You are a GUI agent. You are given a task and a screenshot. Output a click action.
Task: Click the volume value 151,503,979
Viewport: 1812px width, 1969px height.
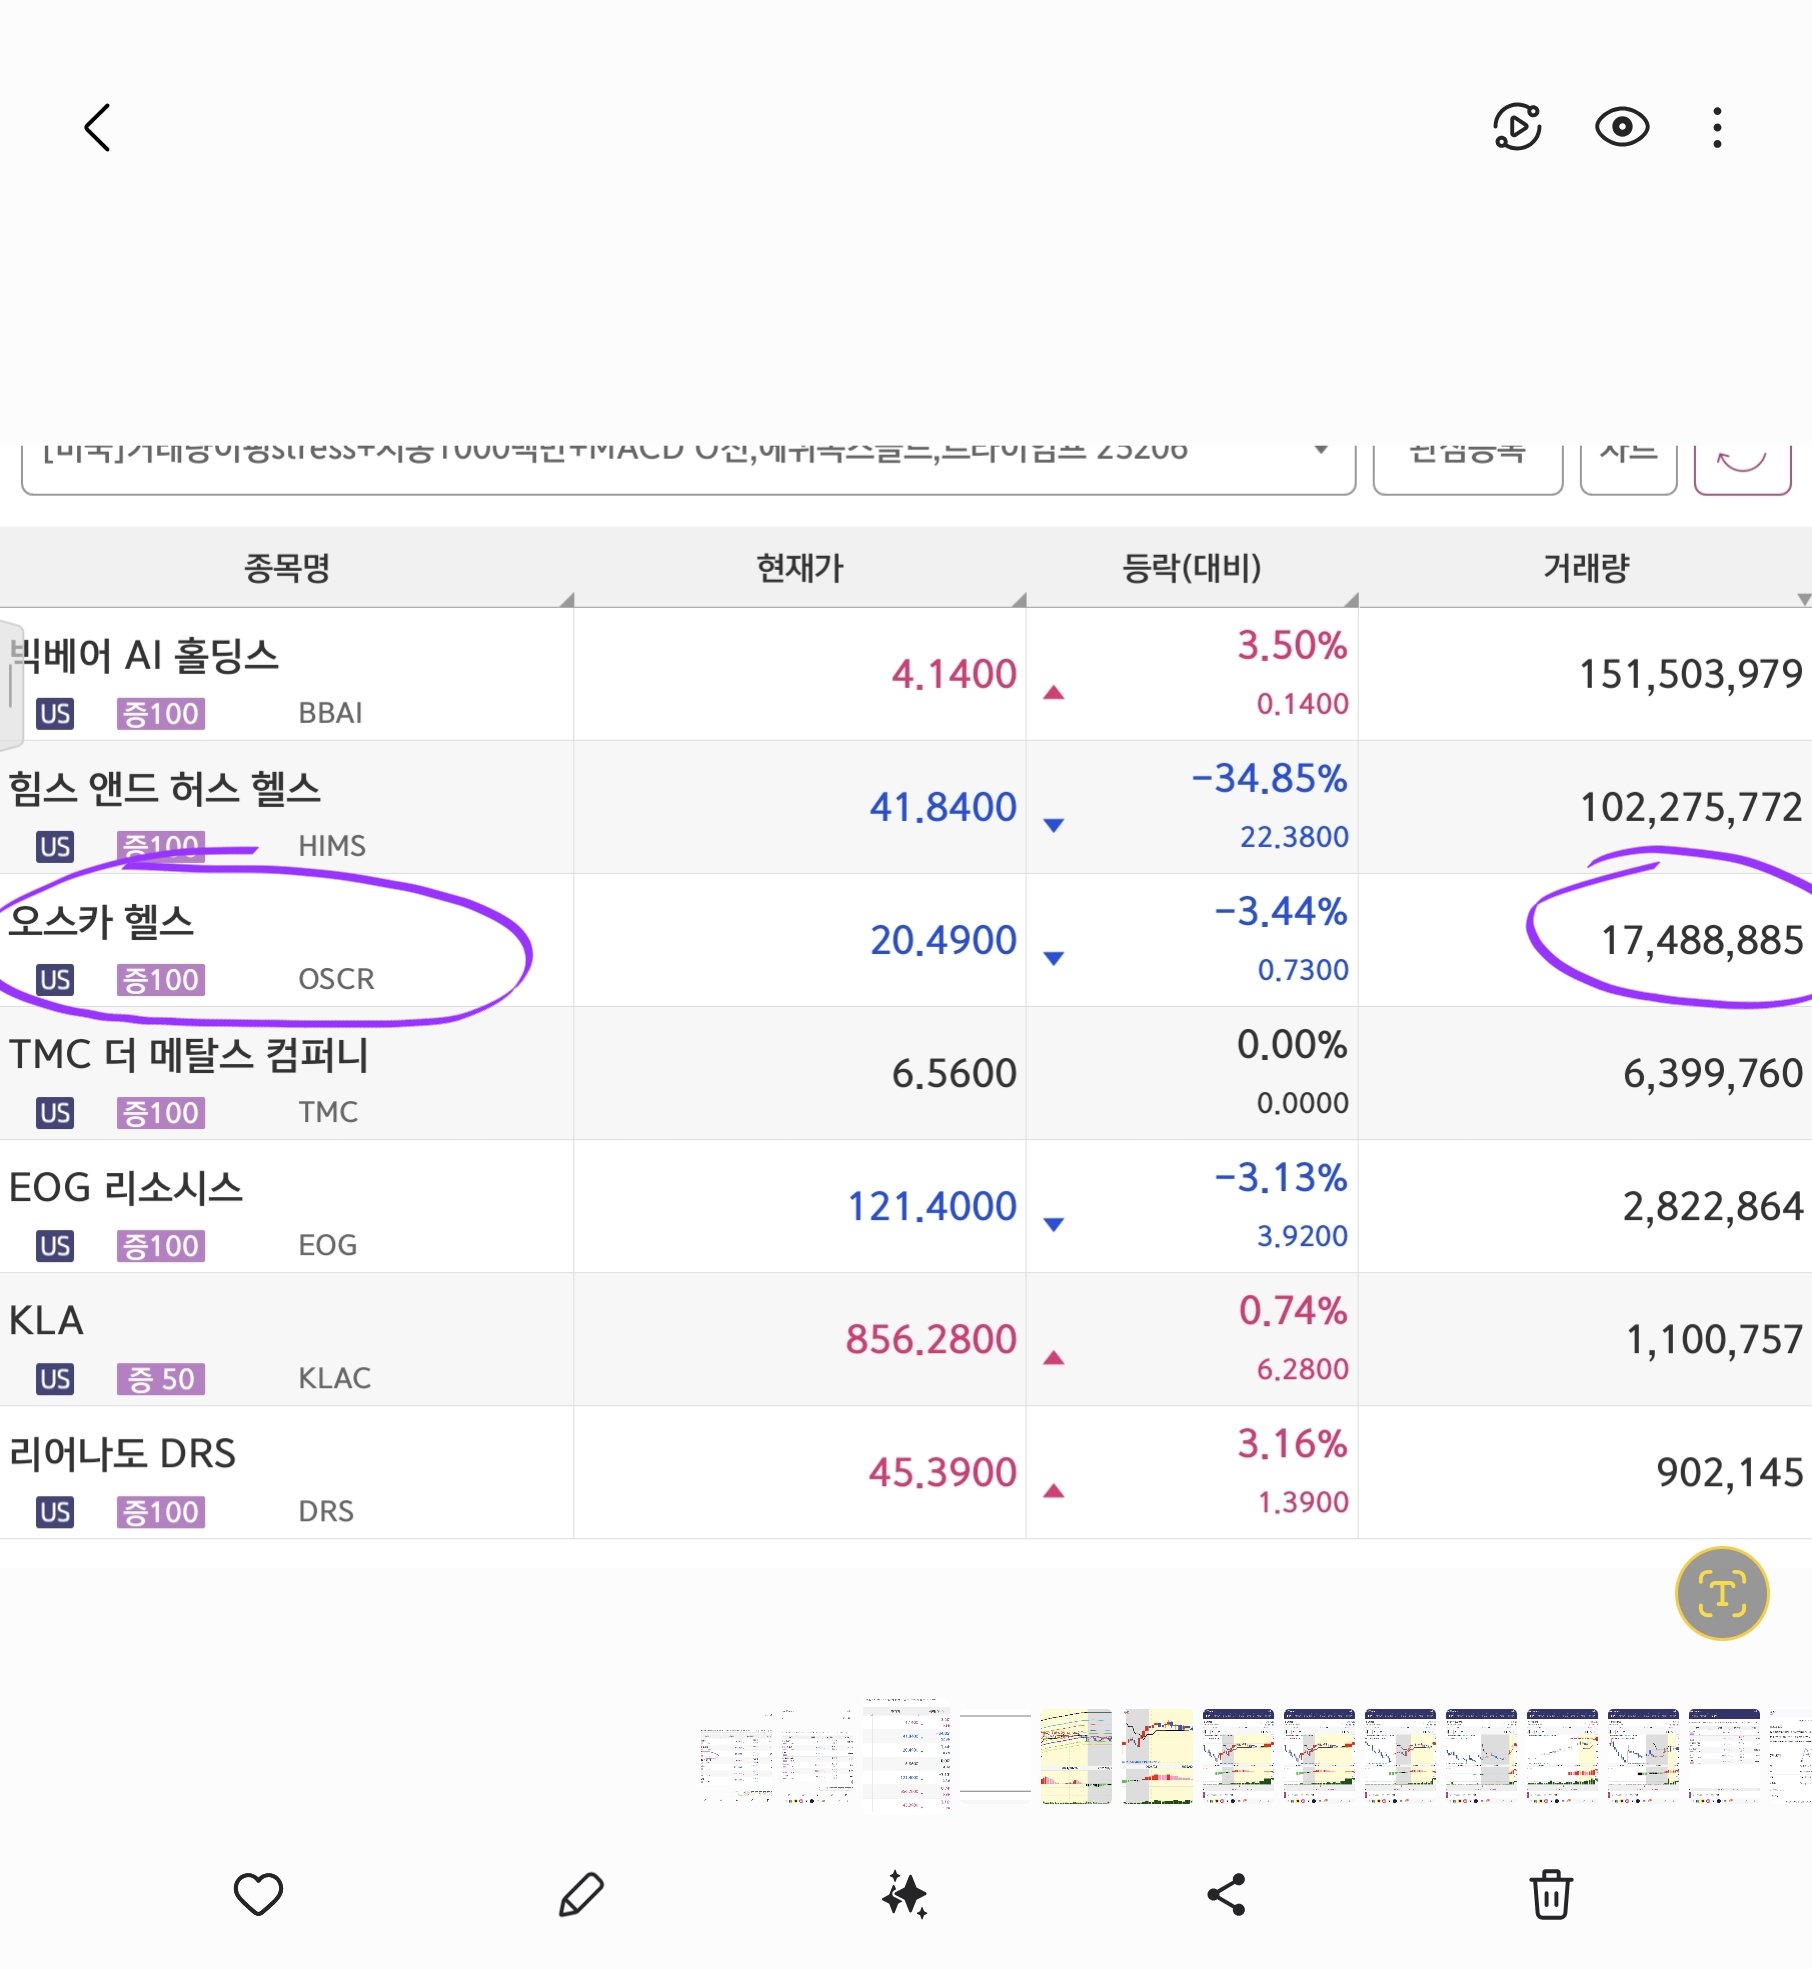pos(1690,675)
